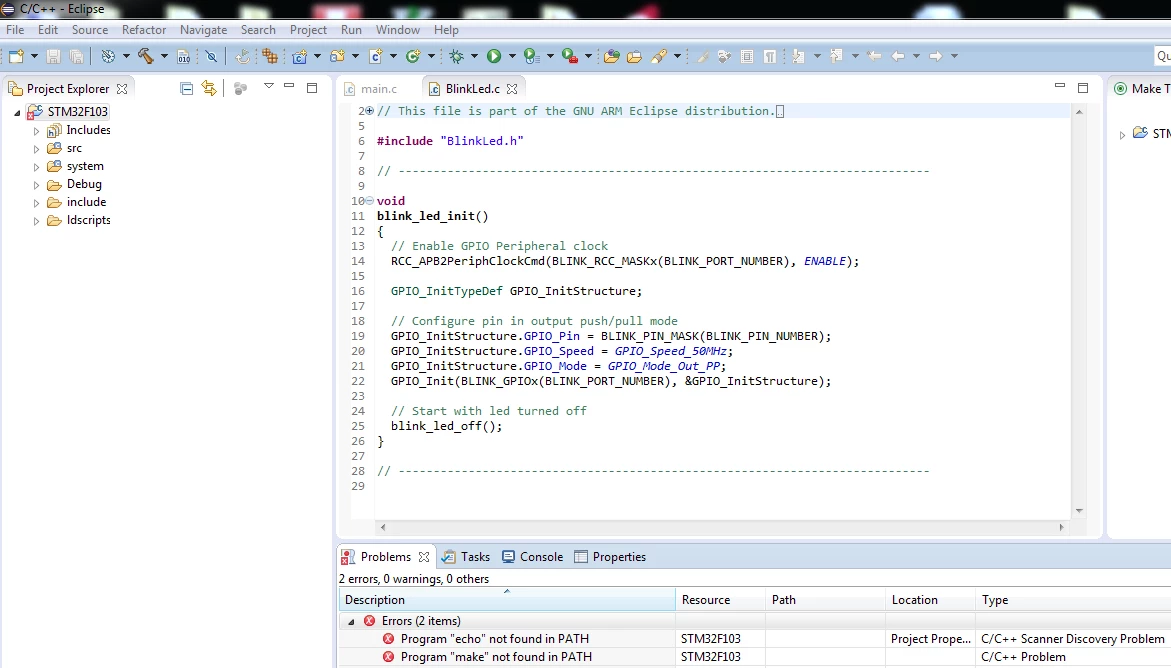
Task: Select the Debug folder
Action: coord(84,184)
